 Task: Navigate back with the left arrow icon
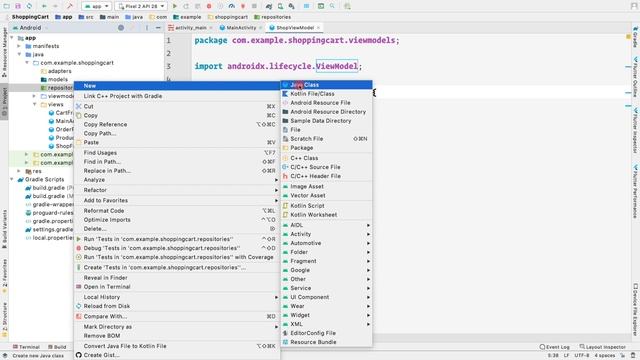[44, 6]
